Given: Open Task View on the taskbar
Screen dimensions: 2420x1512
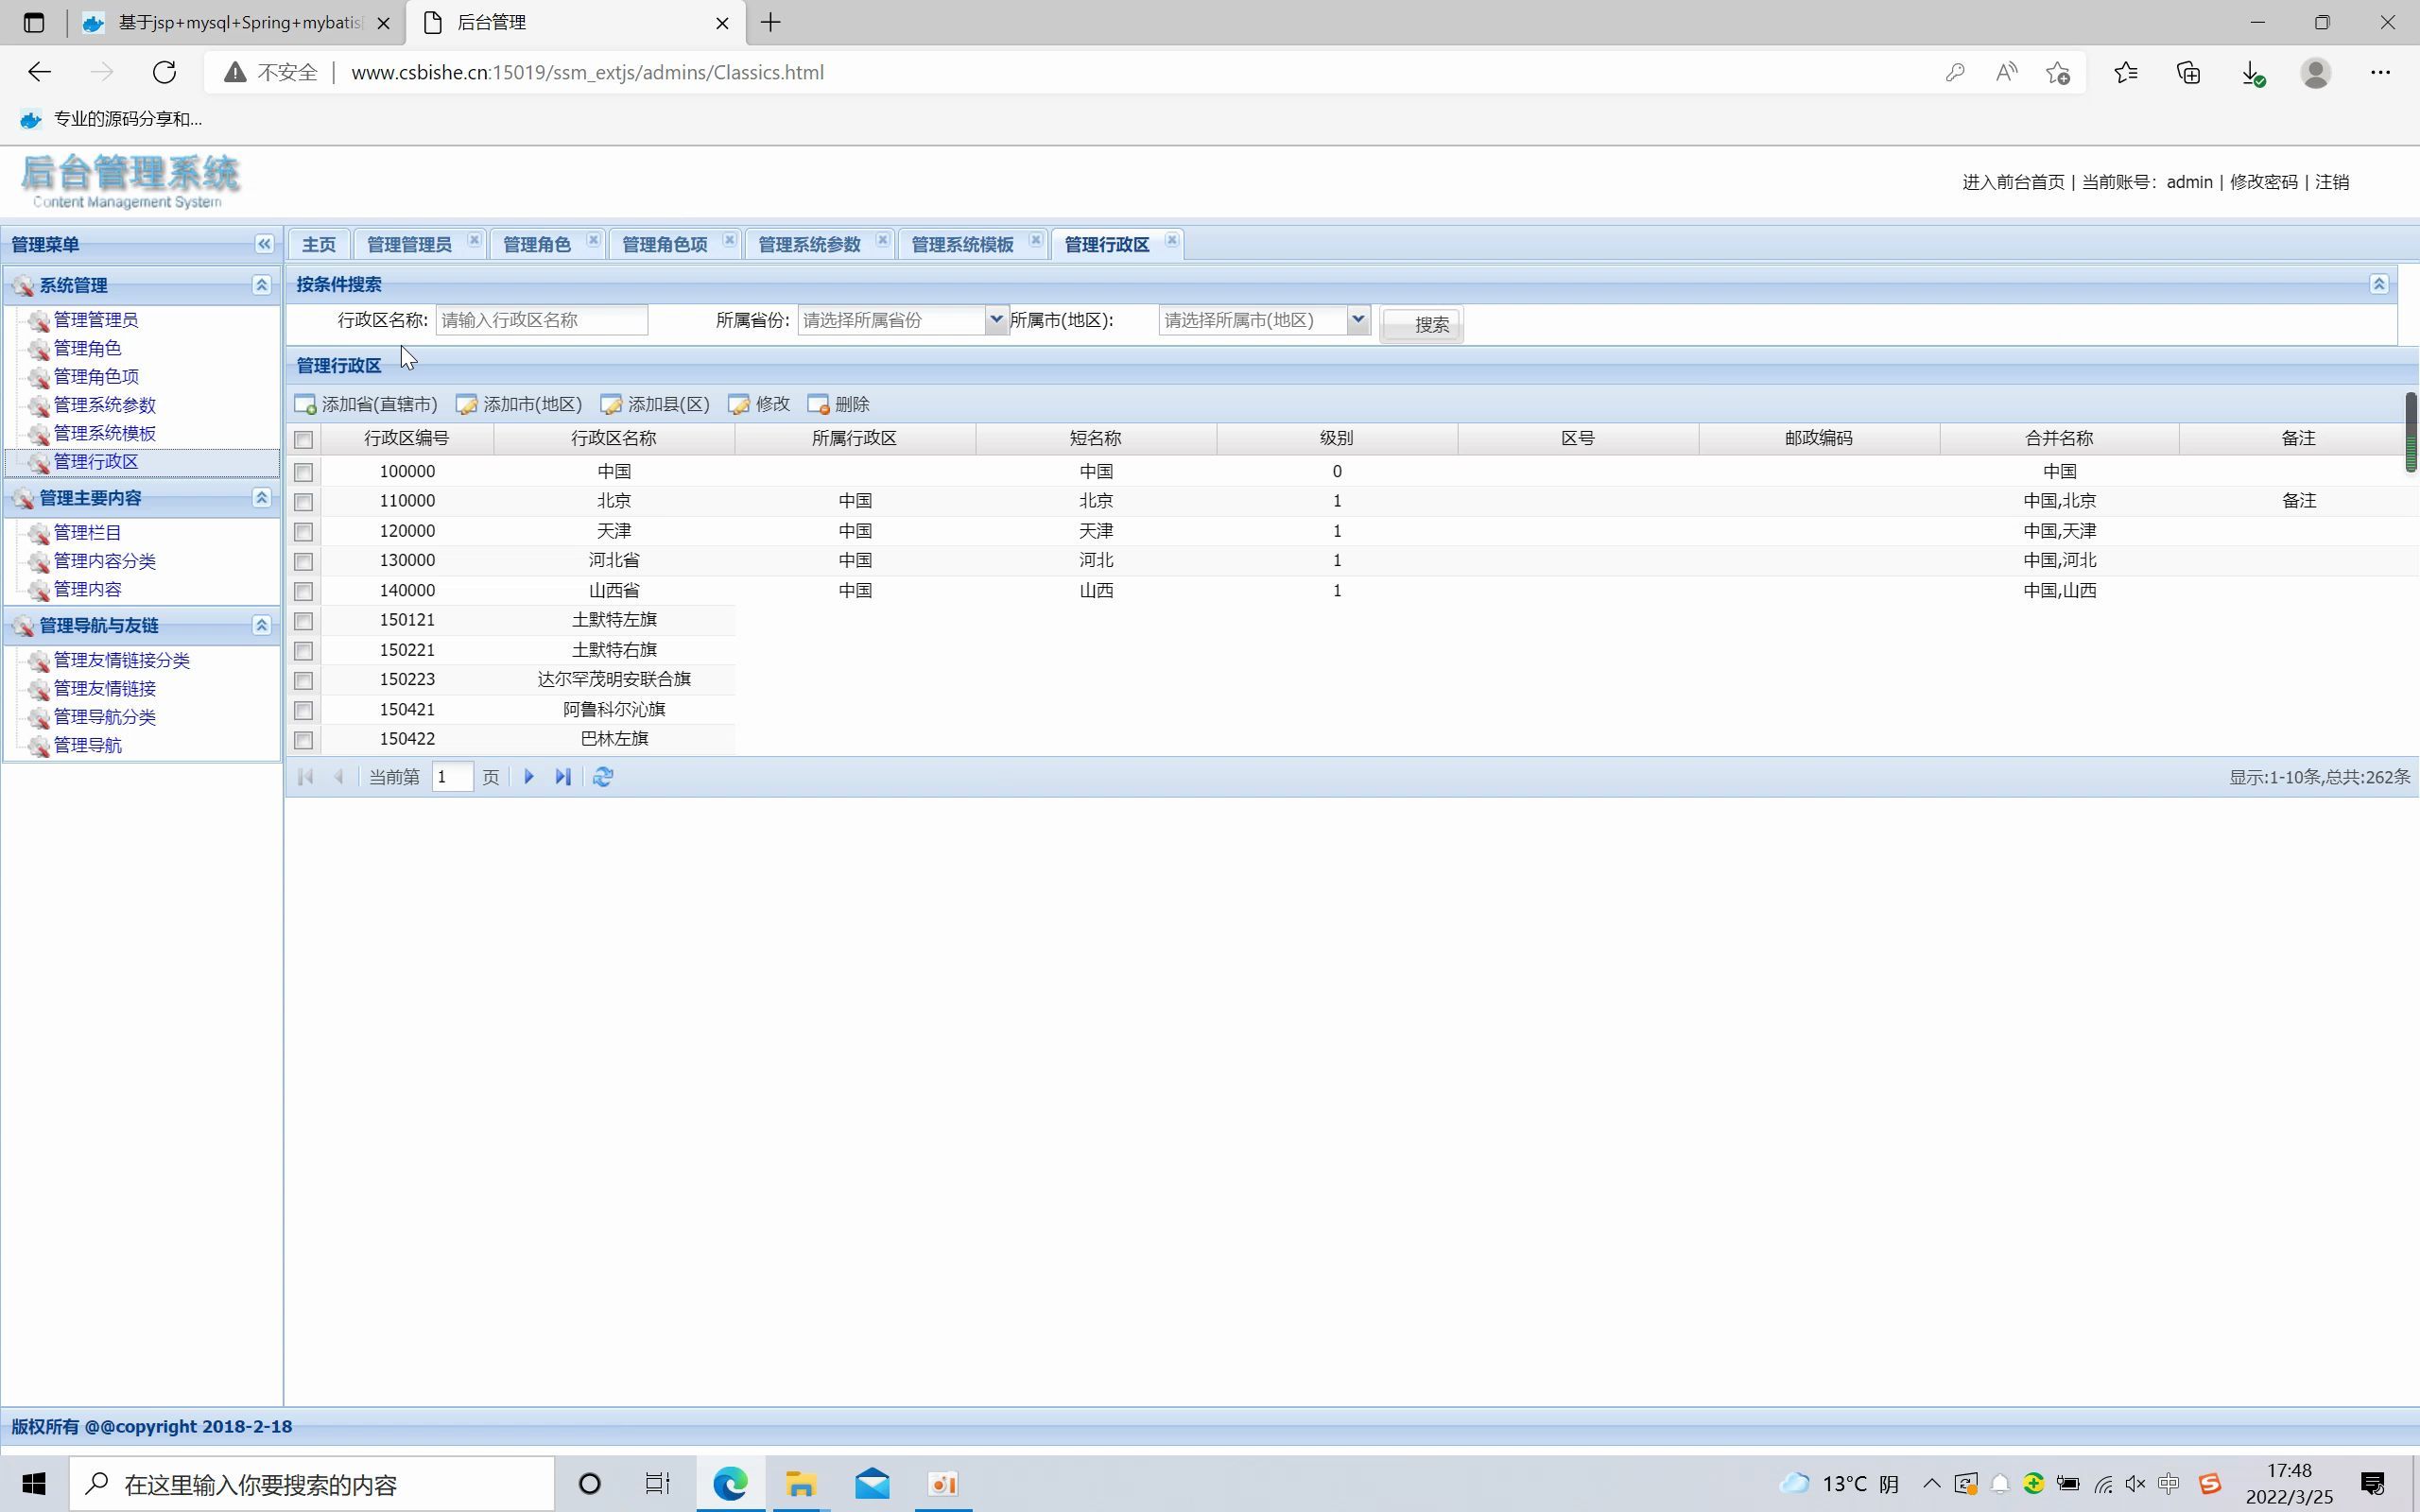Looking at the screenshot, I should coord(657,1484).
